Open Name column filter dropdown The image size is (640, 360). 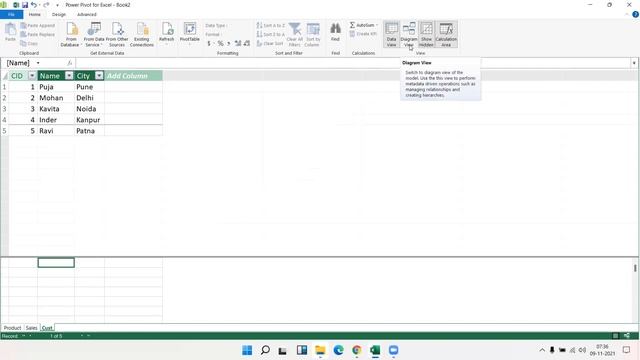(x=69, y=76)
